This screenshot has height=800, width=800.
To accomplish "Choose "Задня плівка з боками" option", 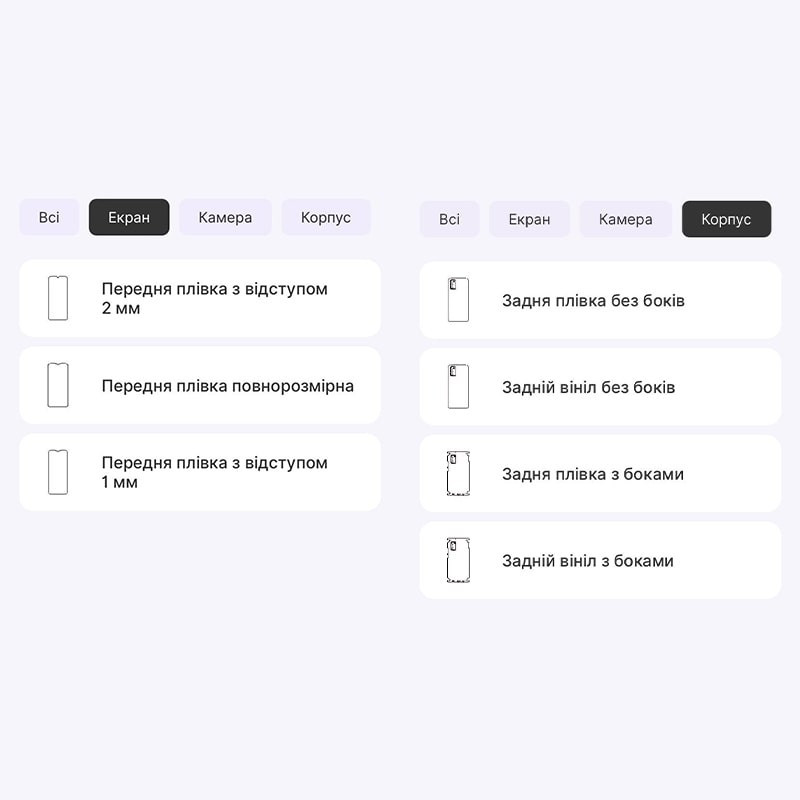I will point(600,473).
